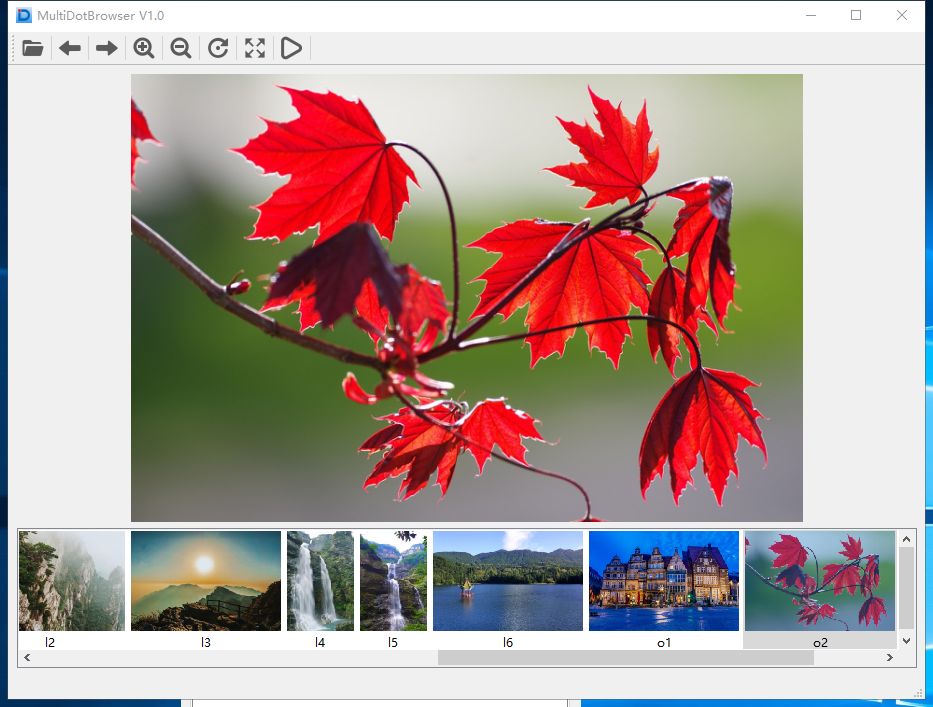Select the l3 sunrise mountain thumbnail

206,581
